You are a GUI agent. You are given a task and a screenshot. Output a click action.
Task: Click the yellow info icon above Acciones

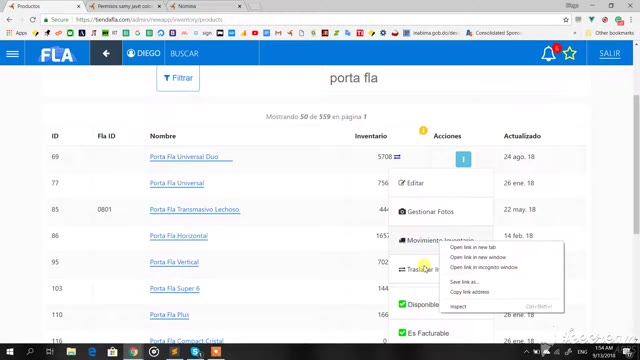tap(423, 130)
